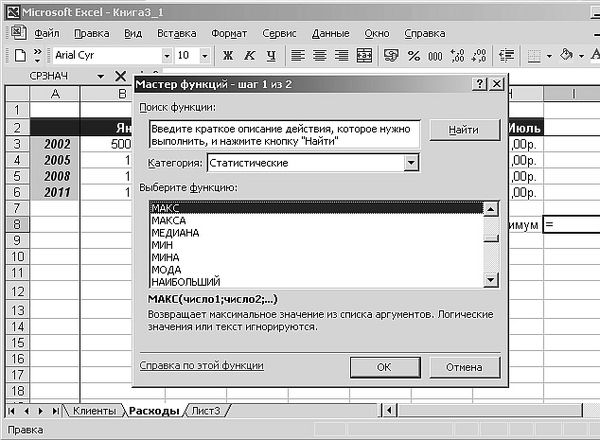This screenshot has width=600, height=440.
Task: Apply percent style format
Action: click(411, 55)
